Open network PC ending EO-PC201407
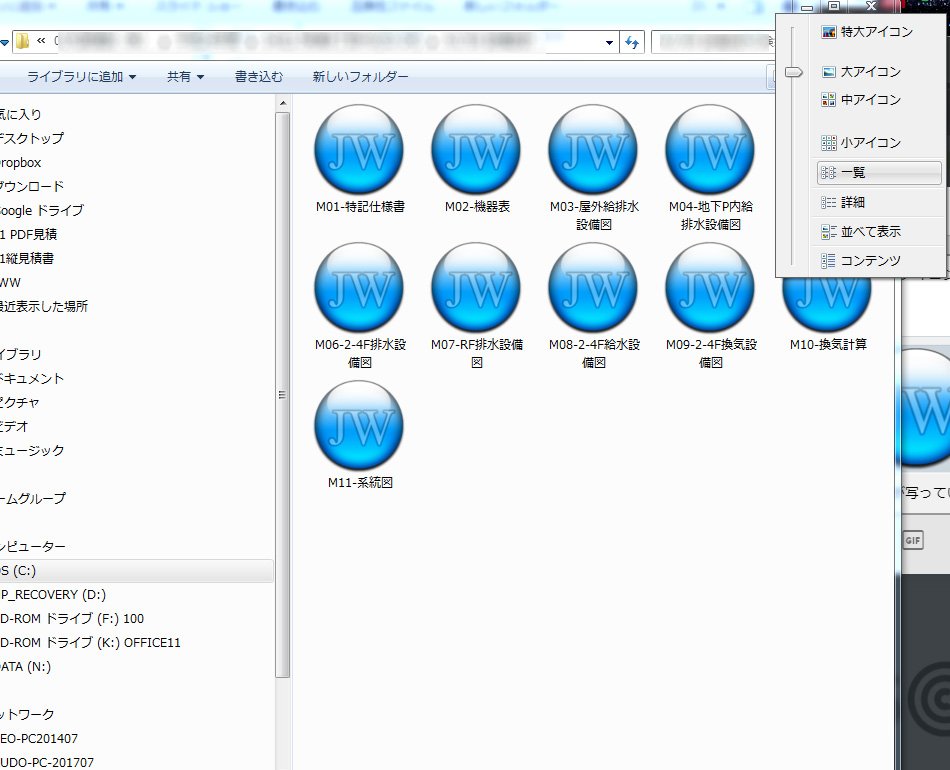The image size is (950, 770). 39,738
